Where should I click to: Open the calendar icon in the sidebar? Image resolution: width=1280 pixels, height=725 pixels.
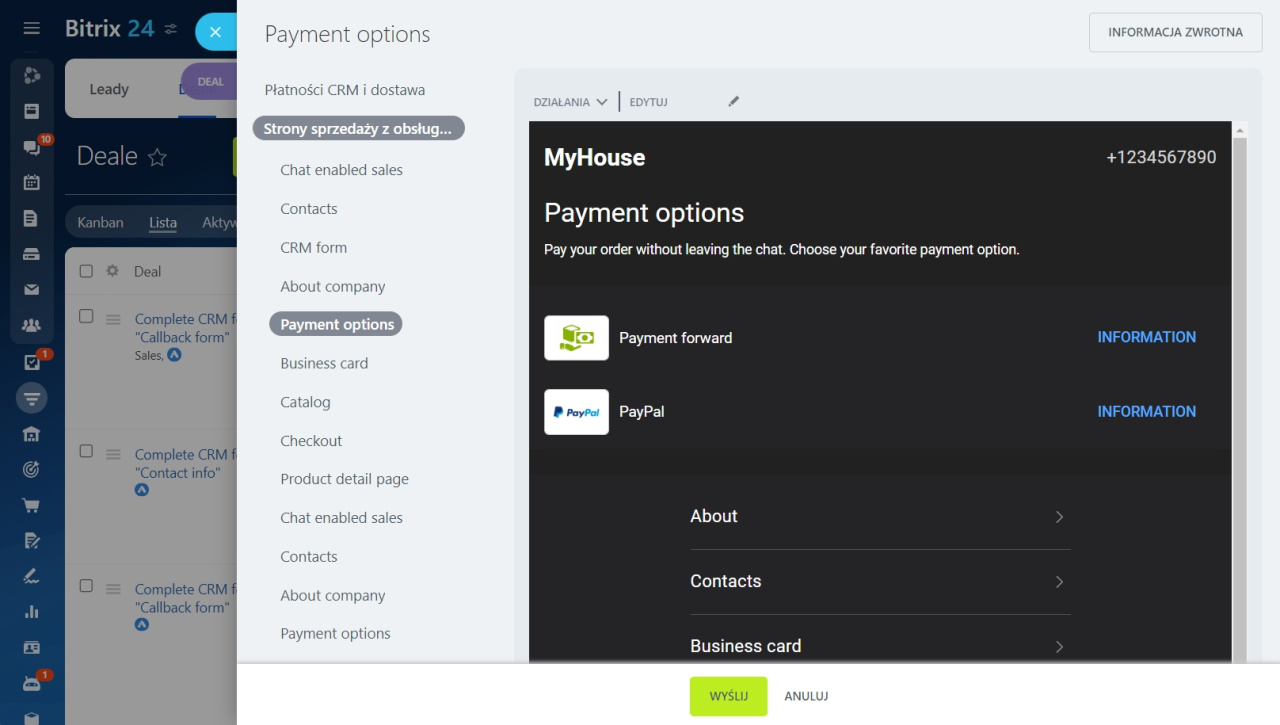point(32,182)
